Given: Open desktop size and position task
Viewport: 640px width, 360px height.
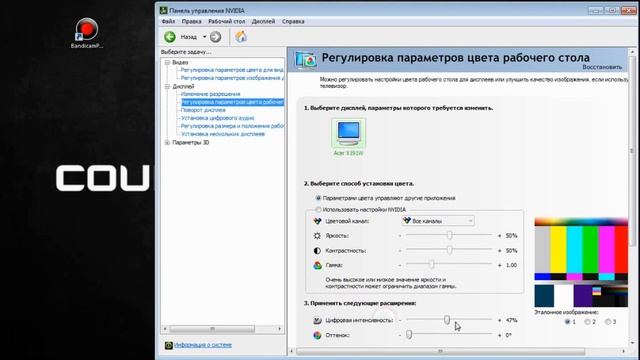Looking at the screenshot, I should pyautogui.click(x=232, y=126).
